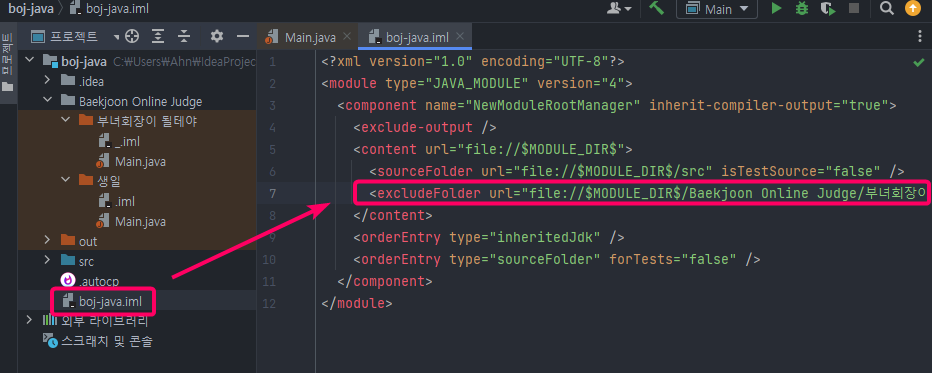Click the locate file crosshair icon

click(131, 37)
